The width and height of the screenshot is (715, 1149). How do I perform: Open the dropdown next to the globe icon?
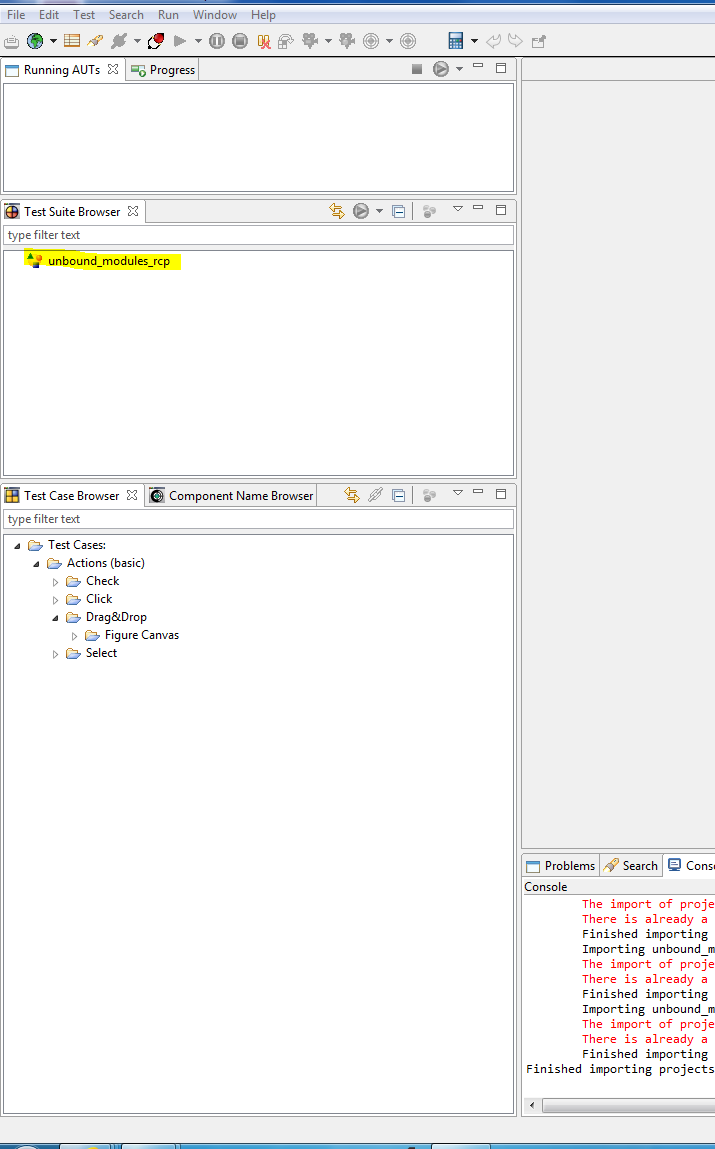pos(53,41)
